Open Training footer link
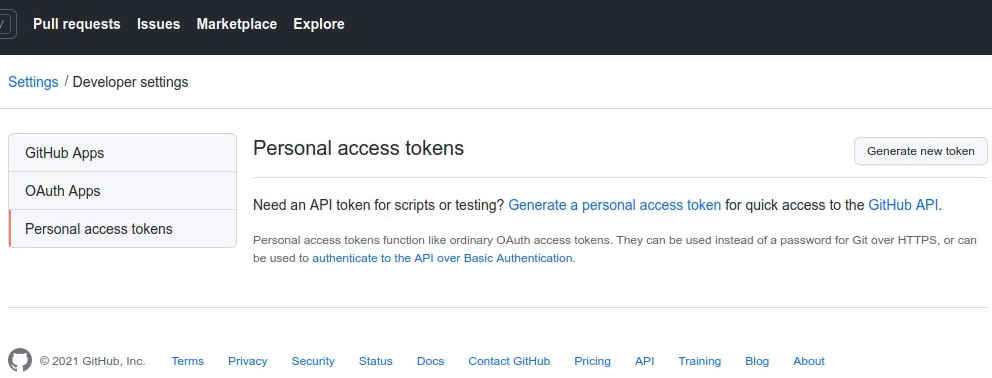This screenshot has height=378, width=992. 700,361
